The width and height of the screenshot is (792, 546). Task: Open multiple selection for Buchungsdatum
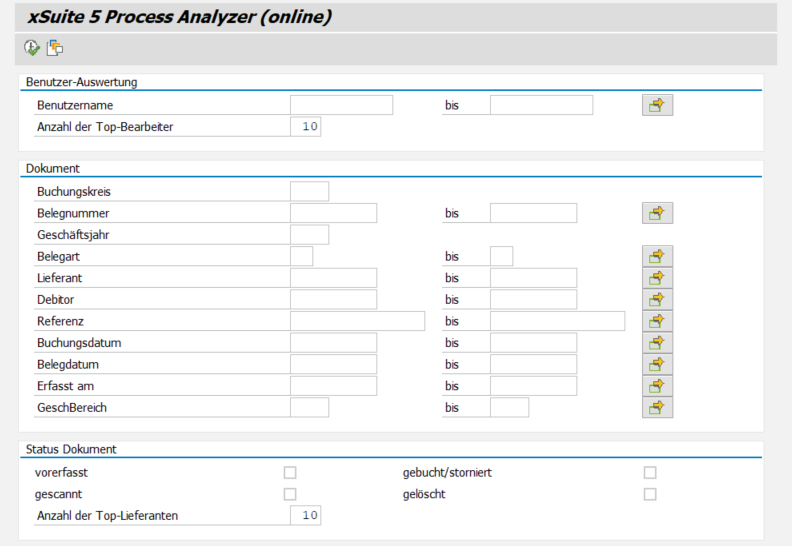pos(657,343)
